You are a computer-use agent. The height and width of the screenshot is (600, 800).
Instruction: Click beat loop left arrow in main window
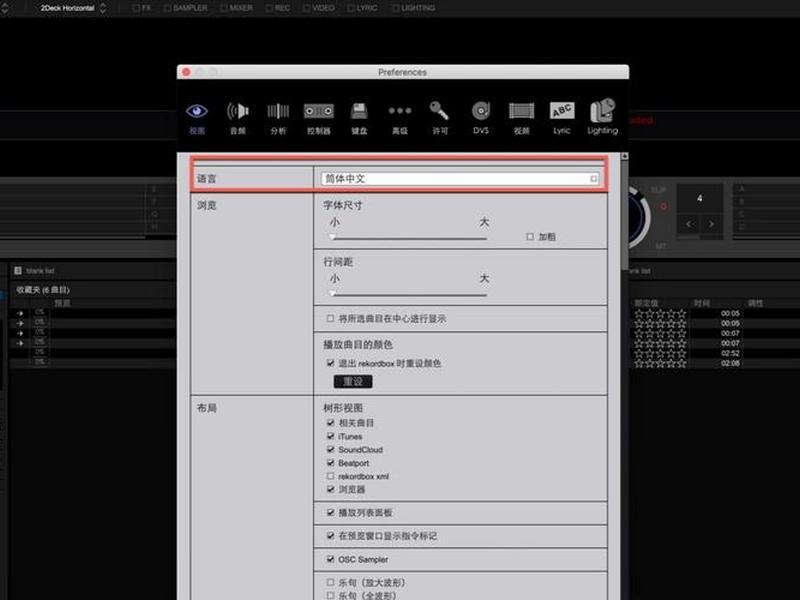pyautogui.click(x=689, y=223)
